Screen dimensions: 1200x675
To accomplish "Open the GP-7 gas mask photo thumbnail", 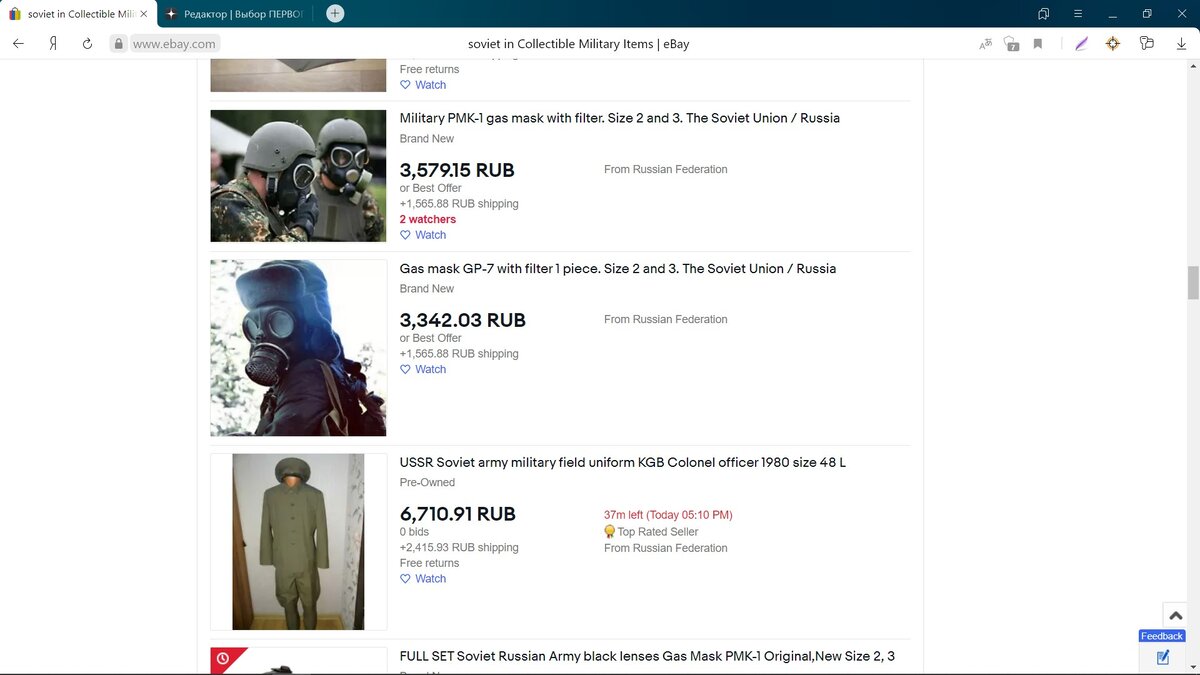I will (298, 348).
